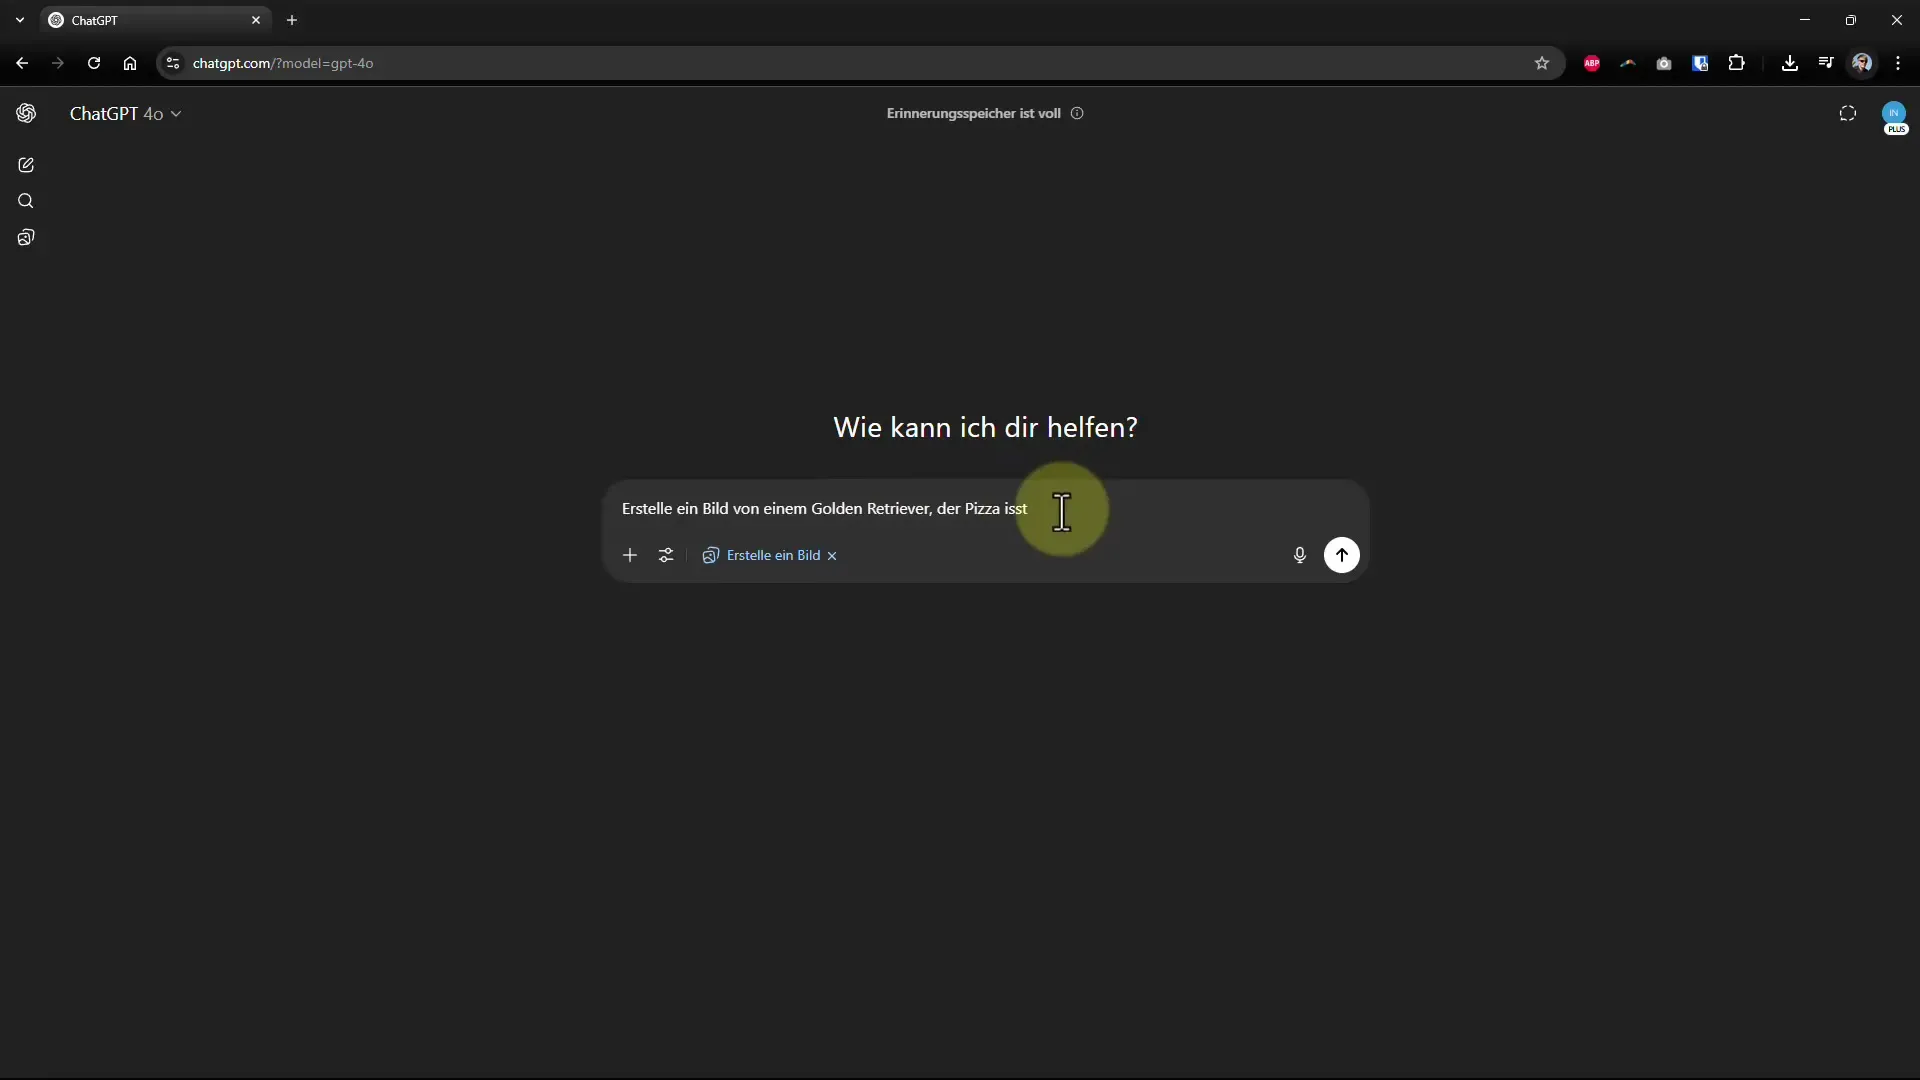Open the ABP adblock extension icon
This screenshot has height=1080, width=1920.
1592,63
